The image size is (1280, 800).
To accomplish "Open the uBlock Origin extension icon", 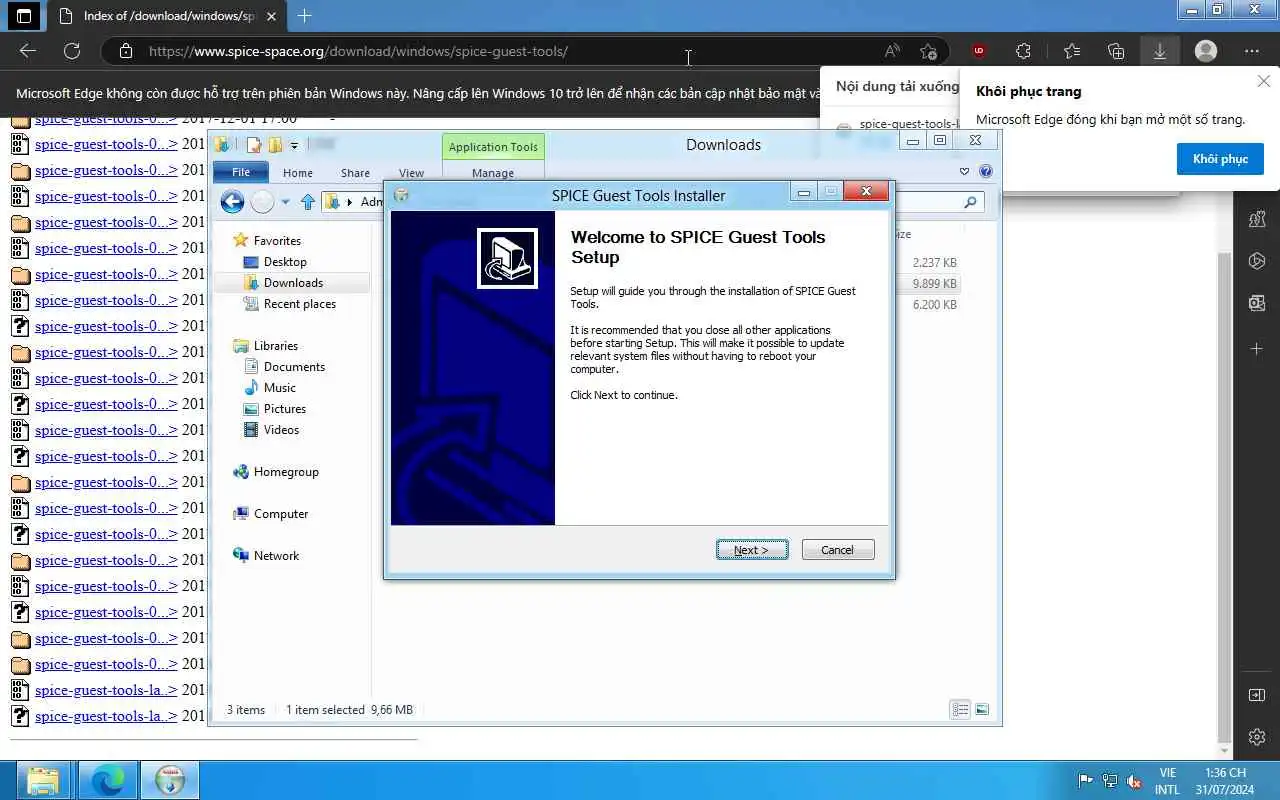I will pos(979,51).
